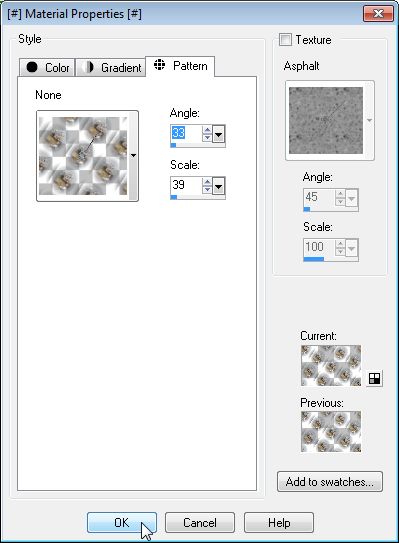Image resolution: width=399 pixels, height=543 pixels.
Task: Open the Asphalt texture thumbnail
Action: point(326,120)
